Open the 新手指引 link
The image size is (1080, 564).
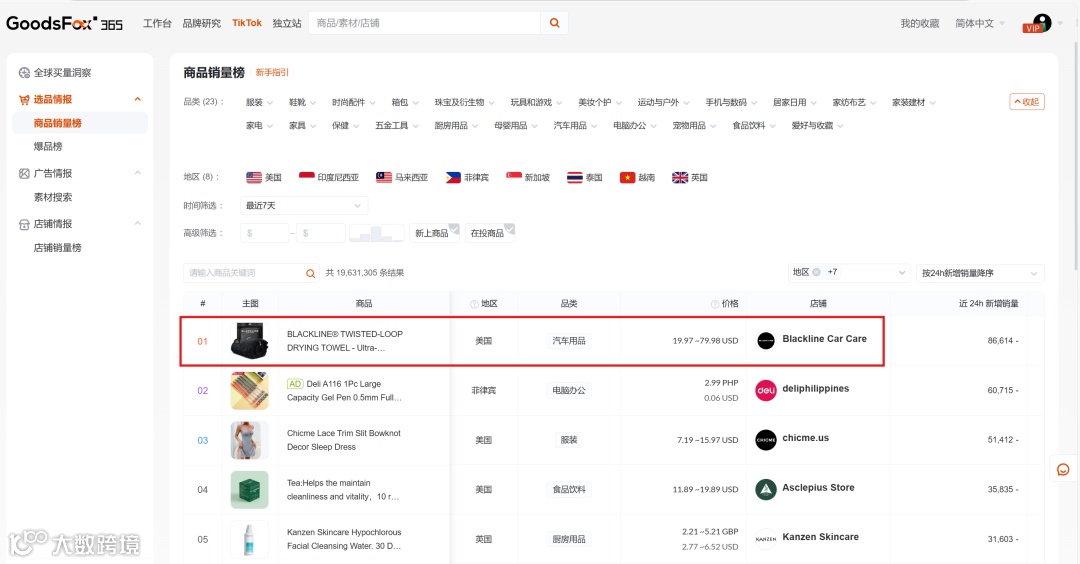(x=272, y=72)
